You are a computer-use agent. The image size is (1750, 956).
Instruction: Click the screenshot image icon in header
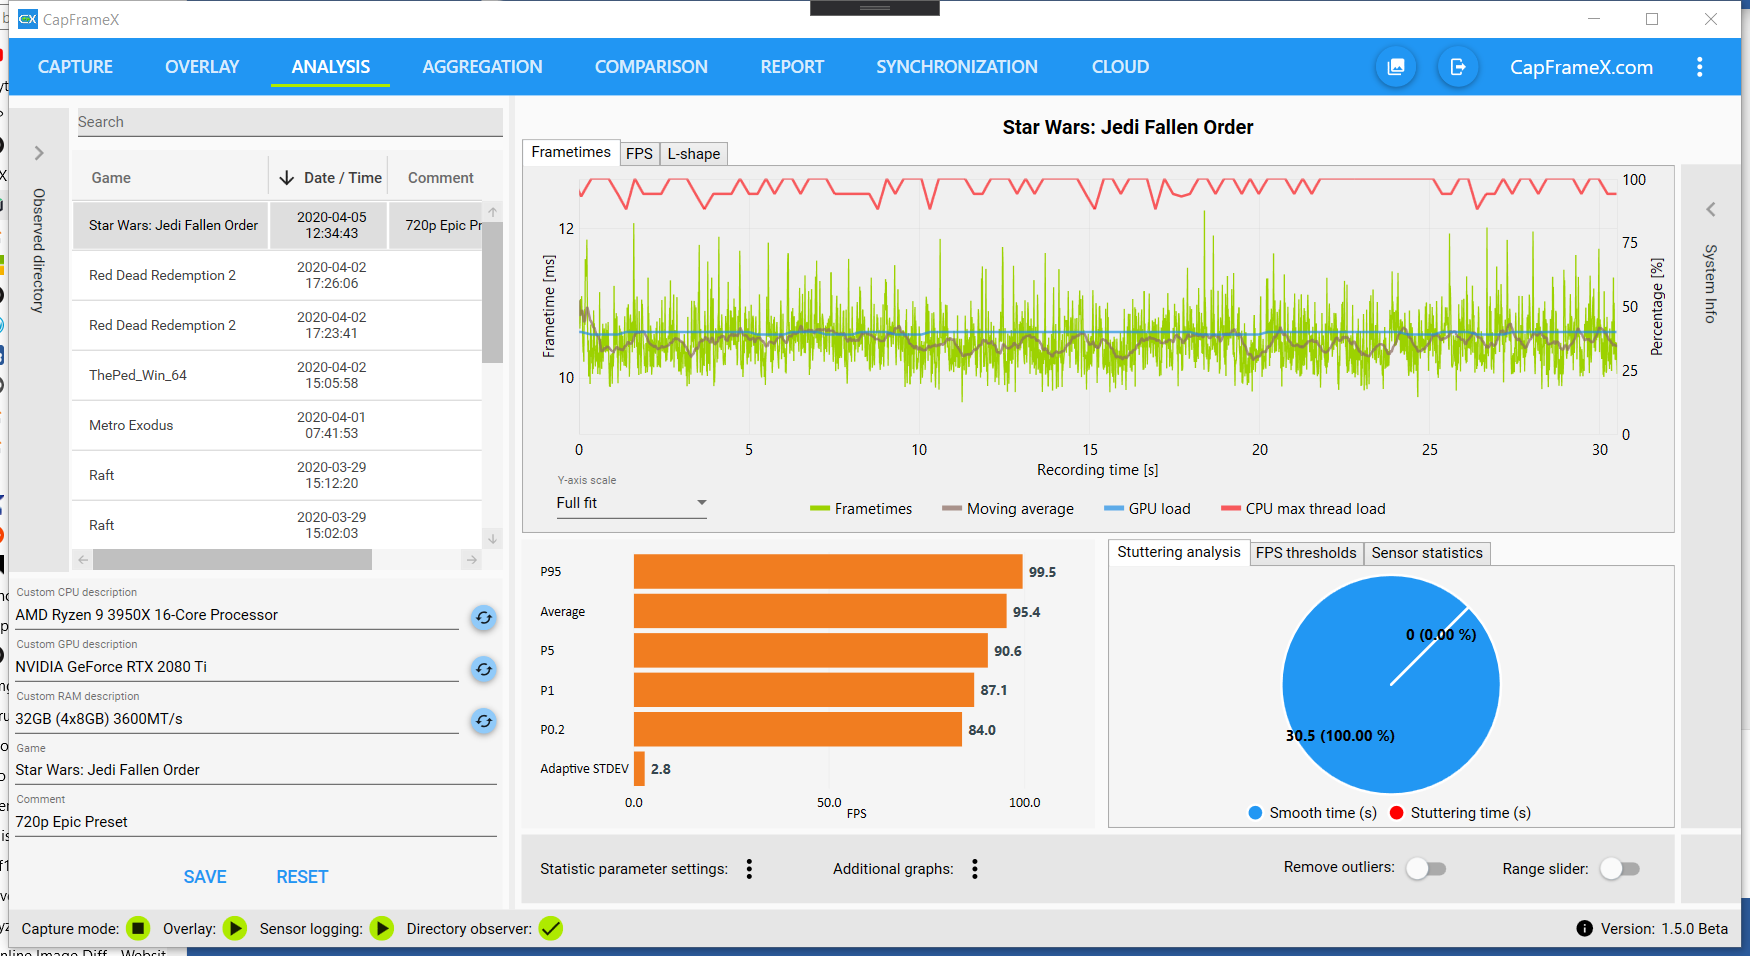pos(1396,67)
